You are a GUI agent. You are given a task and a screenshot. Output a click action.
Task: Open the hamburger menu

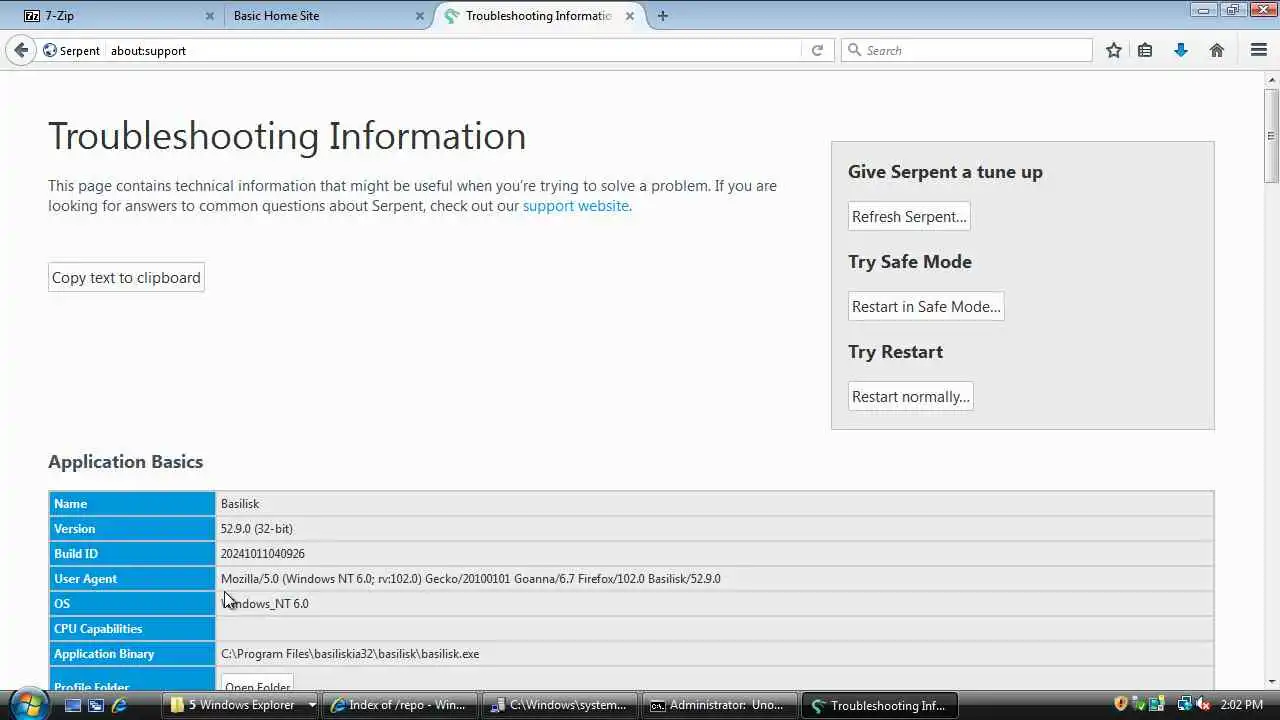tap(1259, 50)
